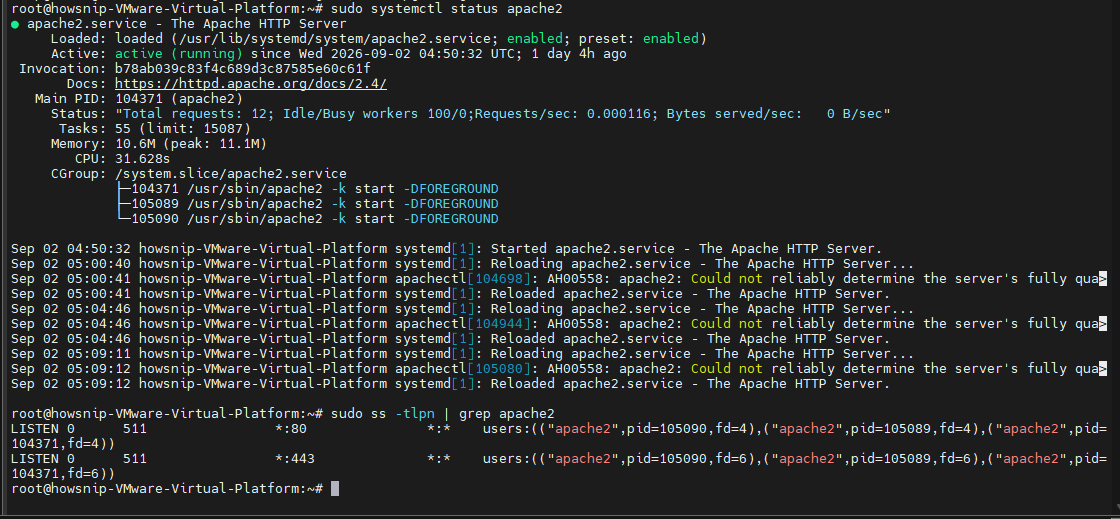Click the wrapped '104371,fd=6))' text
This screenshot has height=519, width=1120.
pyautogui.click(x=63, y=473)
